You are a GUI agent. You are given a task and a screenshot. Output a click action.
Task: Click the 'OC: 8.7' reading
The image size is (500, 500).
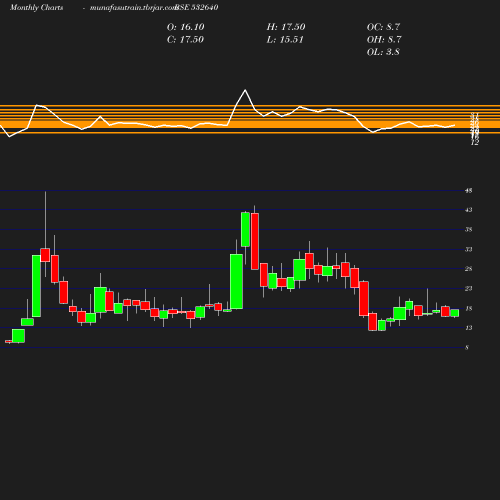point(384,27)
